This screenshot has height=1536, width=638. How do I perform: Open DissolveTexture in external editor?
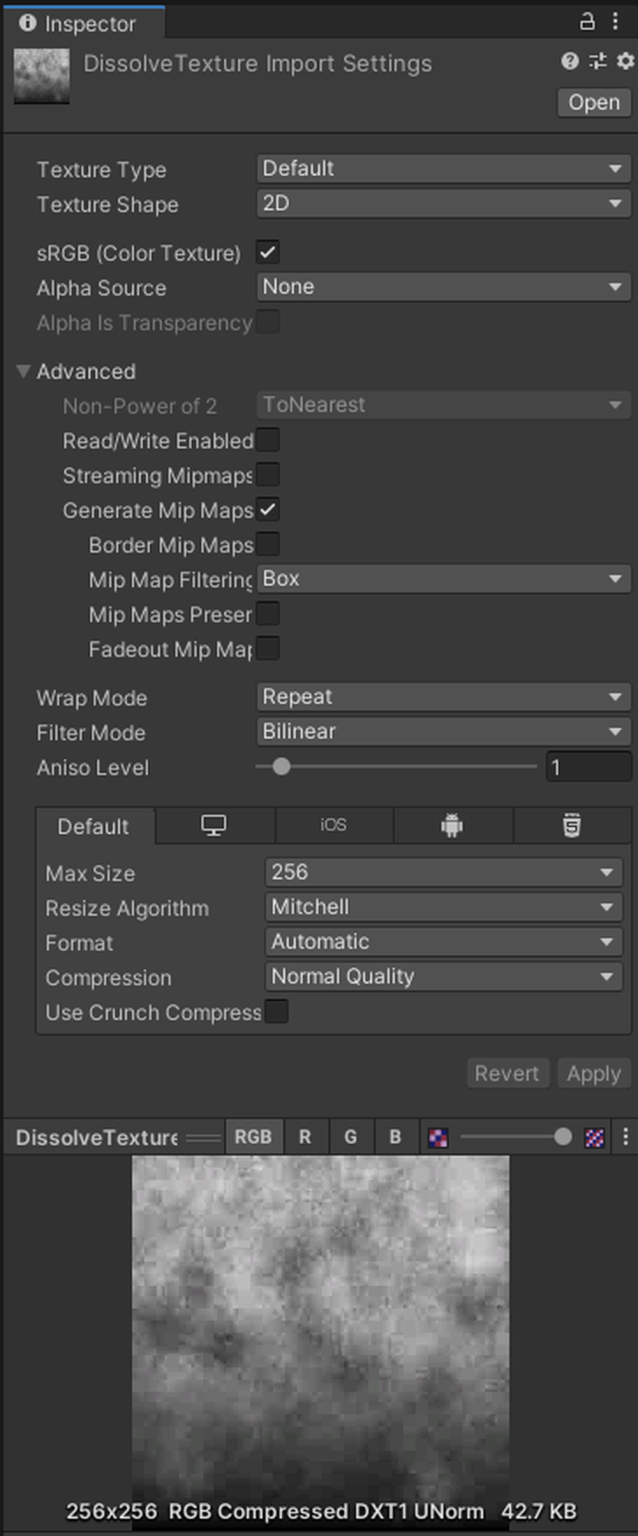coord(593,102)
